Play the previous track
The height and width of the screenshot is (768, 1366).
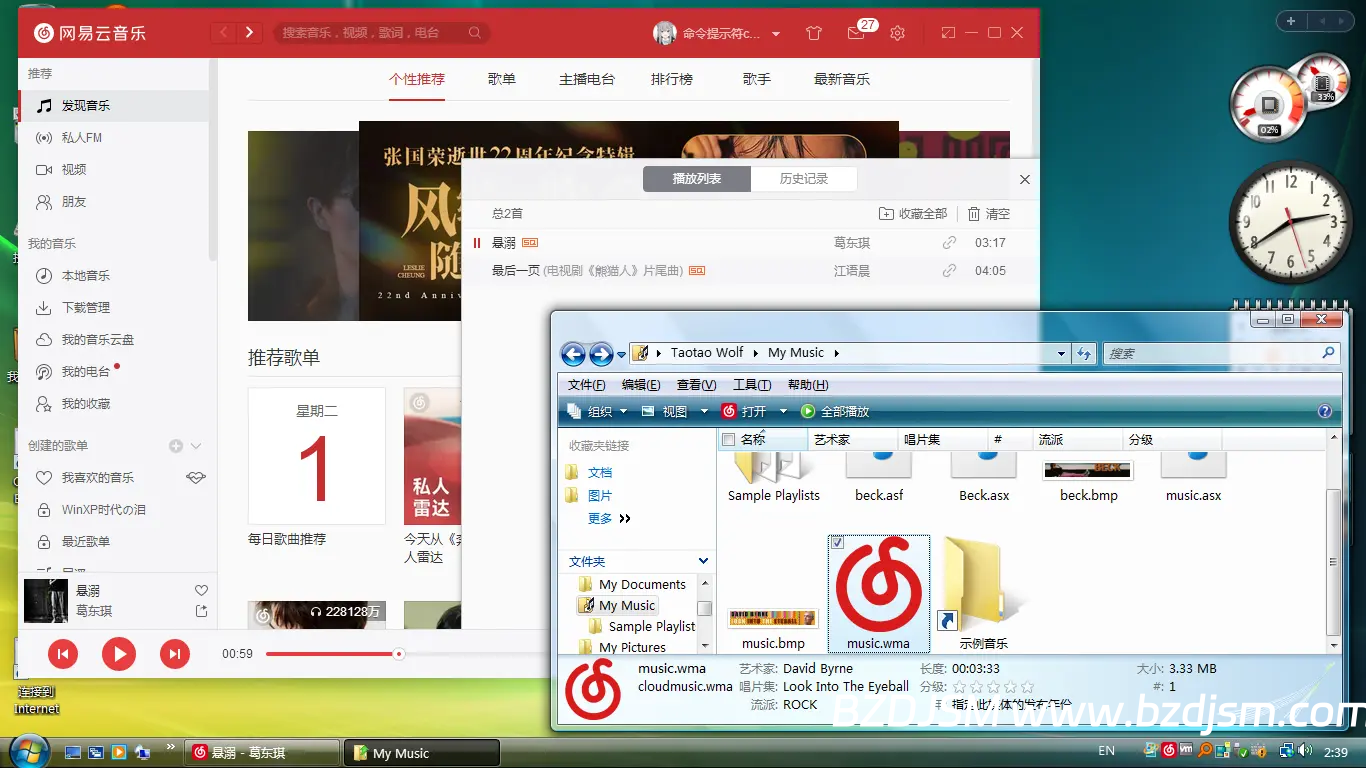pyautogui.click(x=63, y=655)
